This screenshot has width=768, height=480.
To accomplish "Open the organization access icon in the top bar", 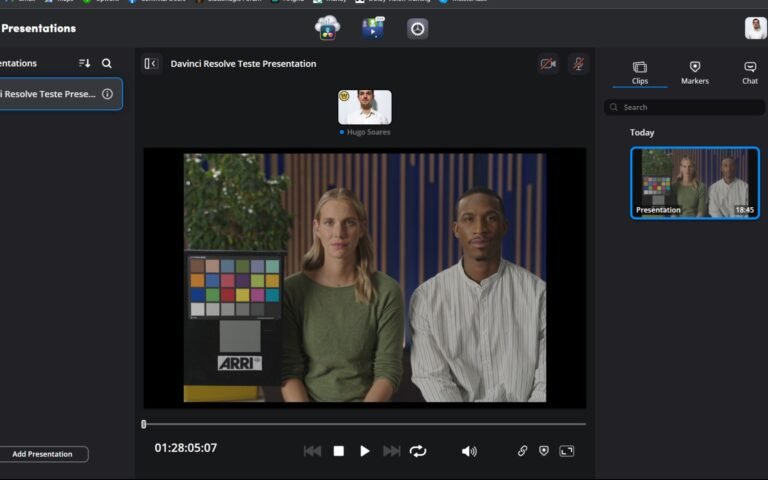I will coord(417,29).
